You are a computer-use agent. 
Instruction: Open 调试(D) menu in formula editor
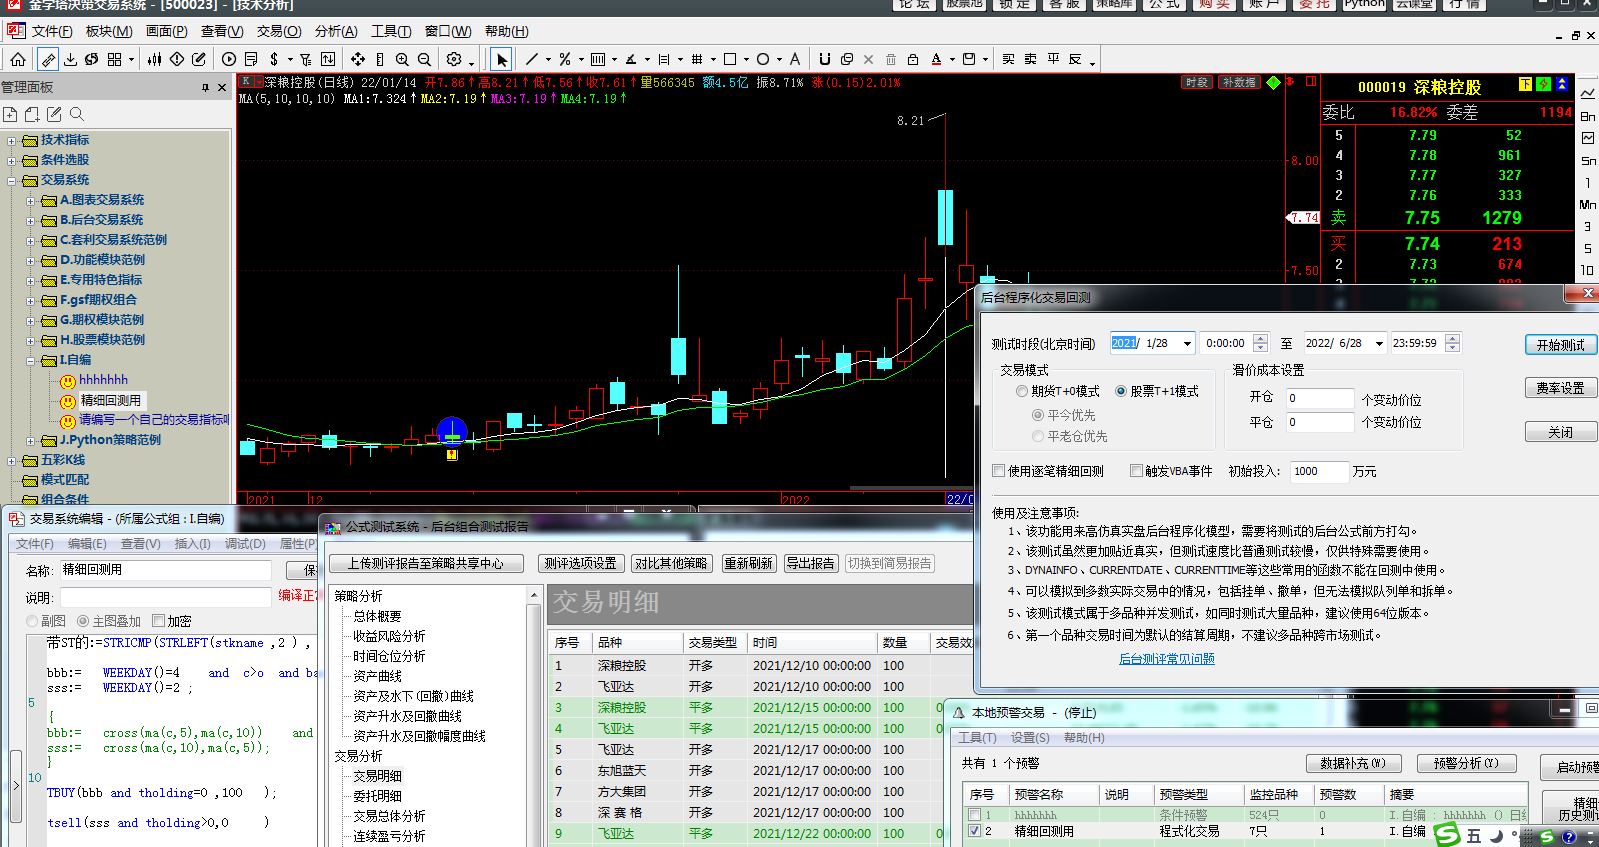(x=245, y=543)
